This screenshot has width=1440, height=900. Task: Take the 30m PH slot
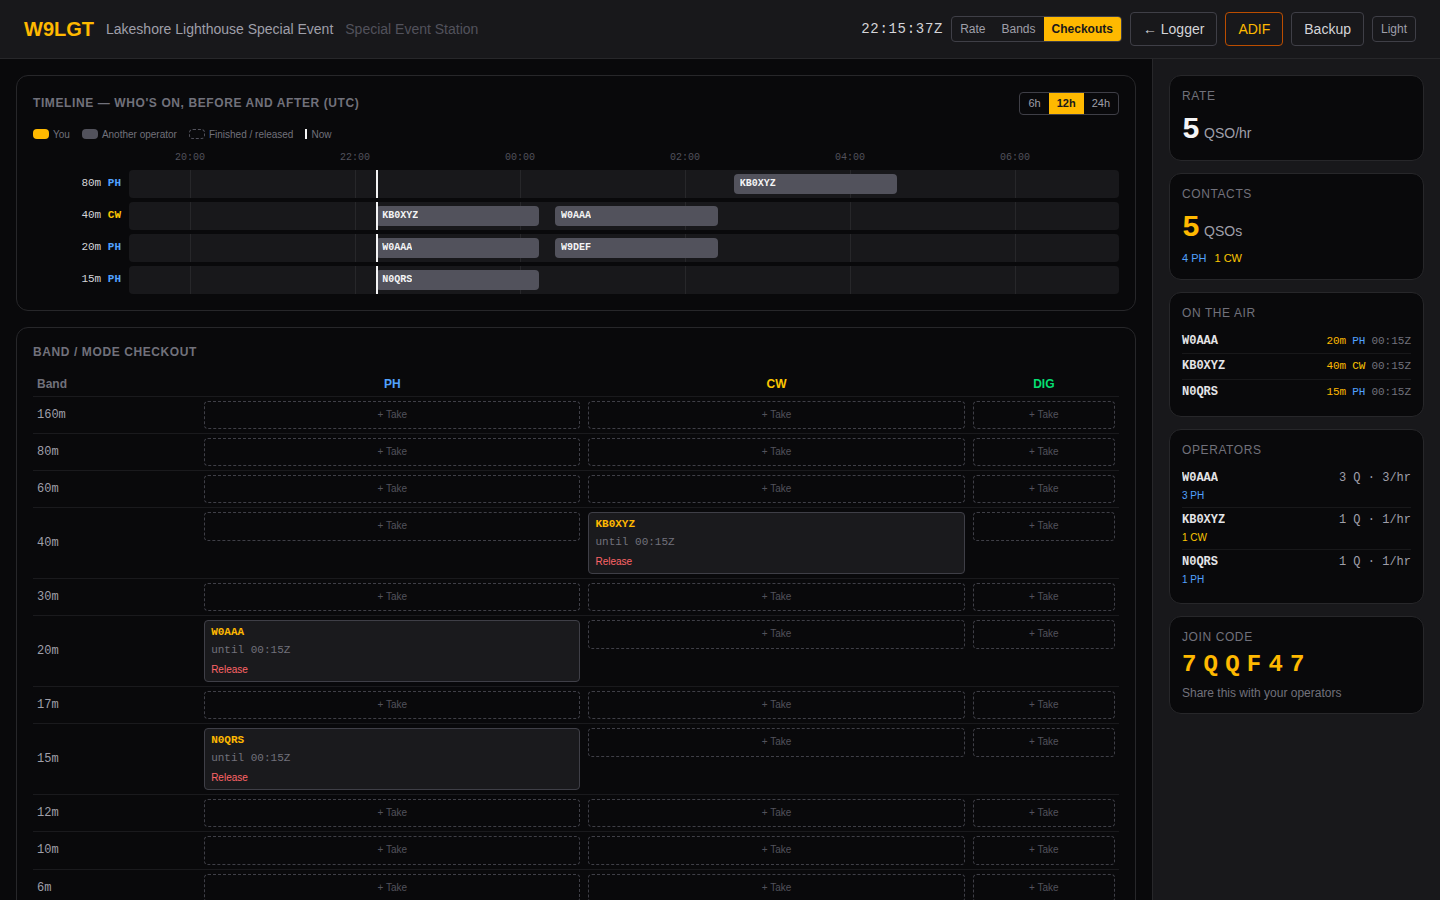(392, 597)
